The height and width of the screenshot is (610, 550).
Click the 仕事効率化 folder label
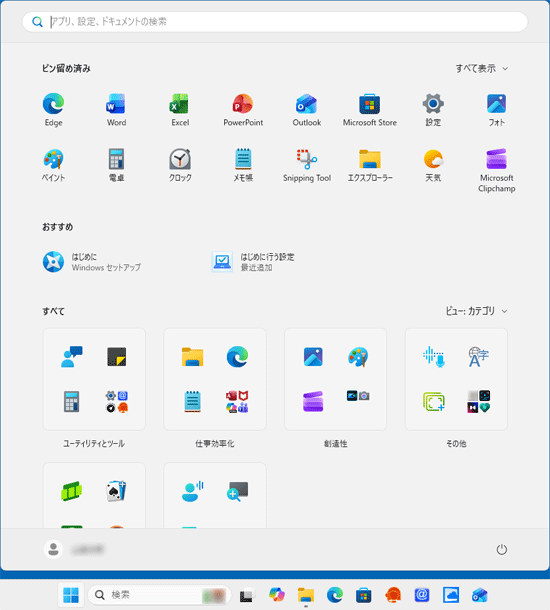click(215, 443)
